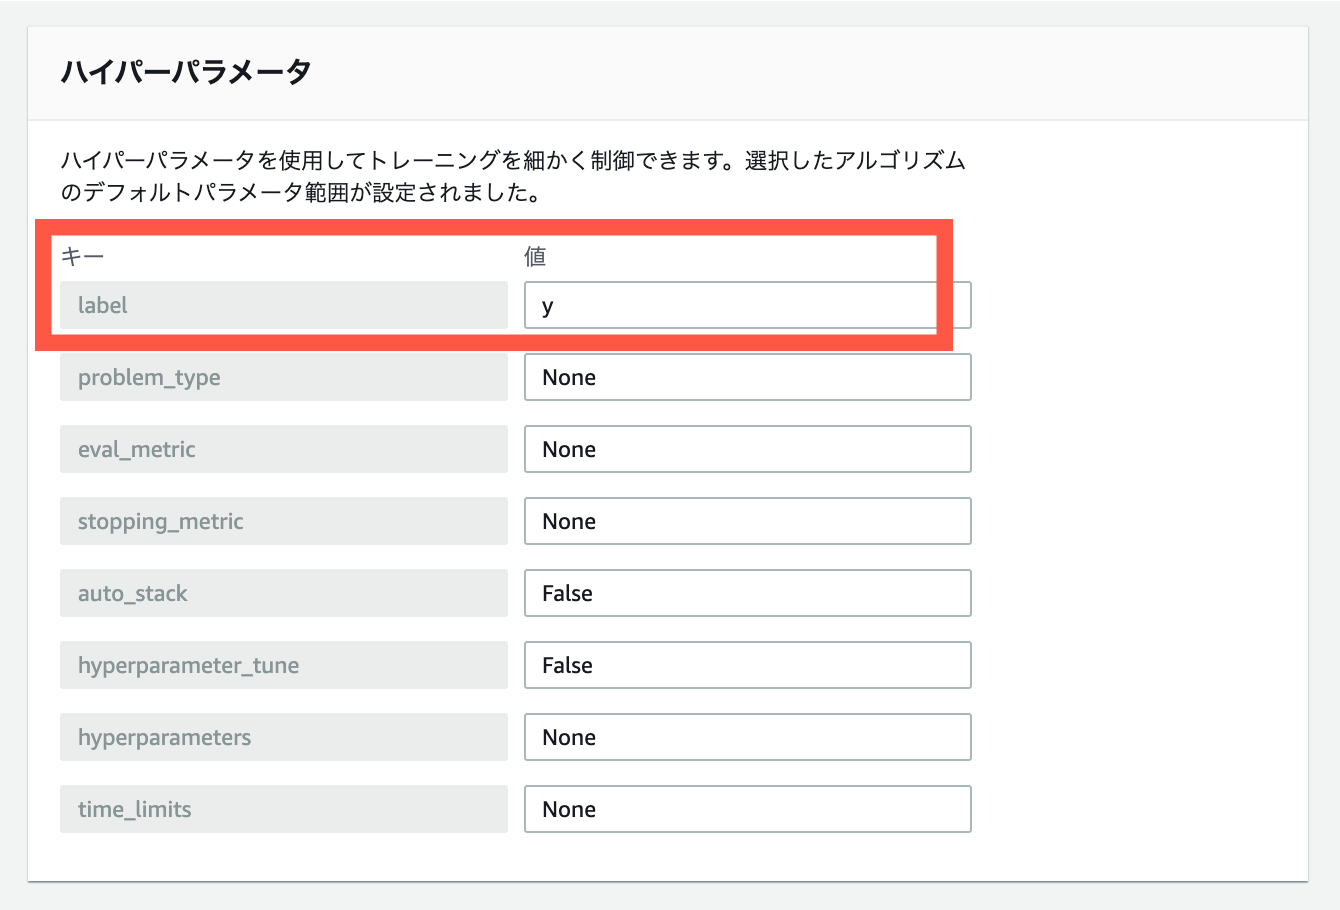Click the 値 column header

535,257
